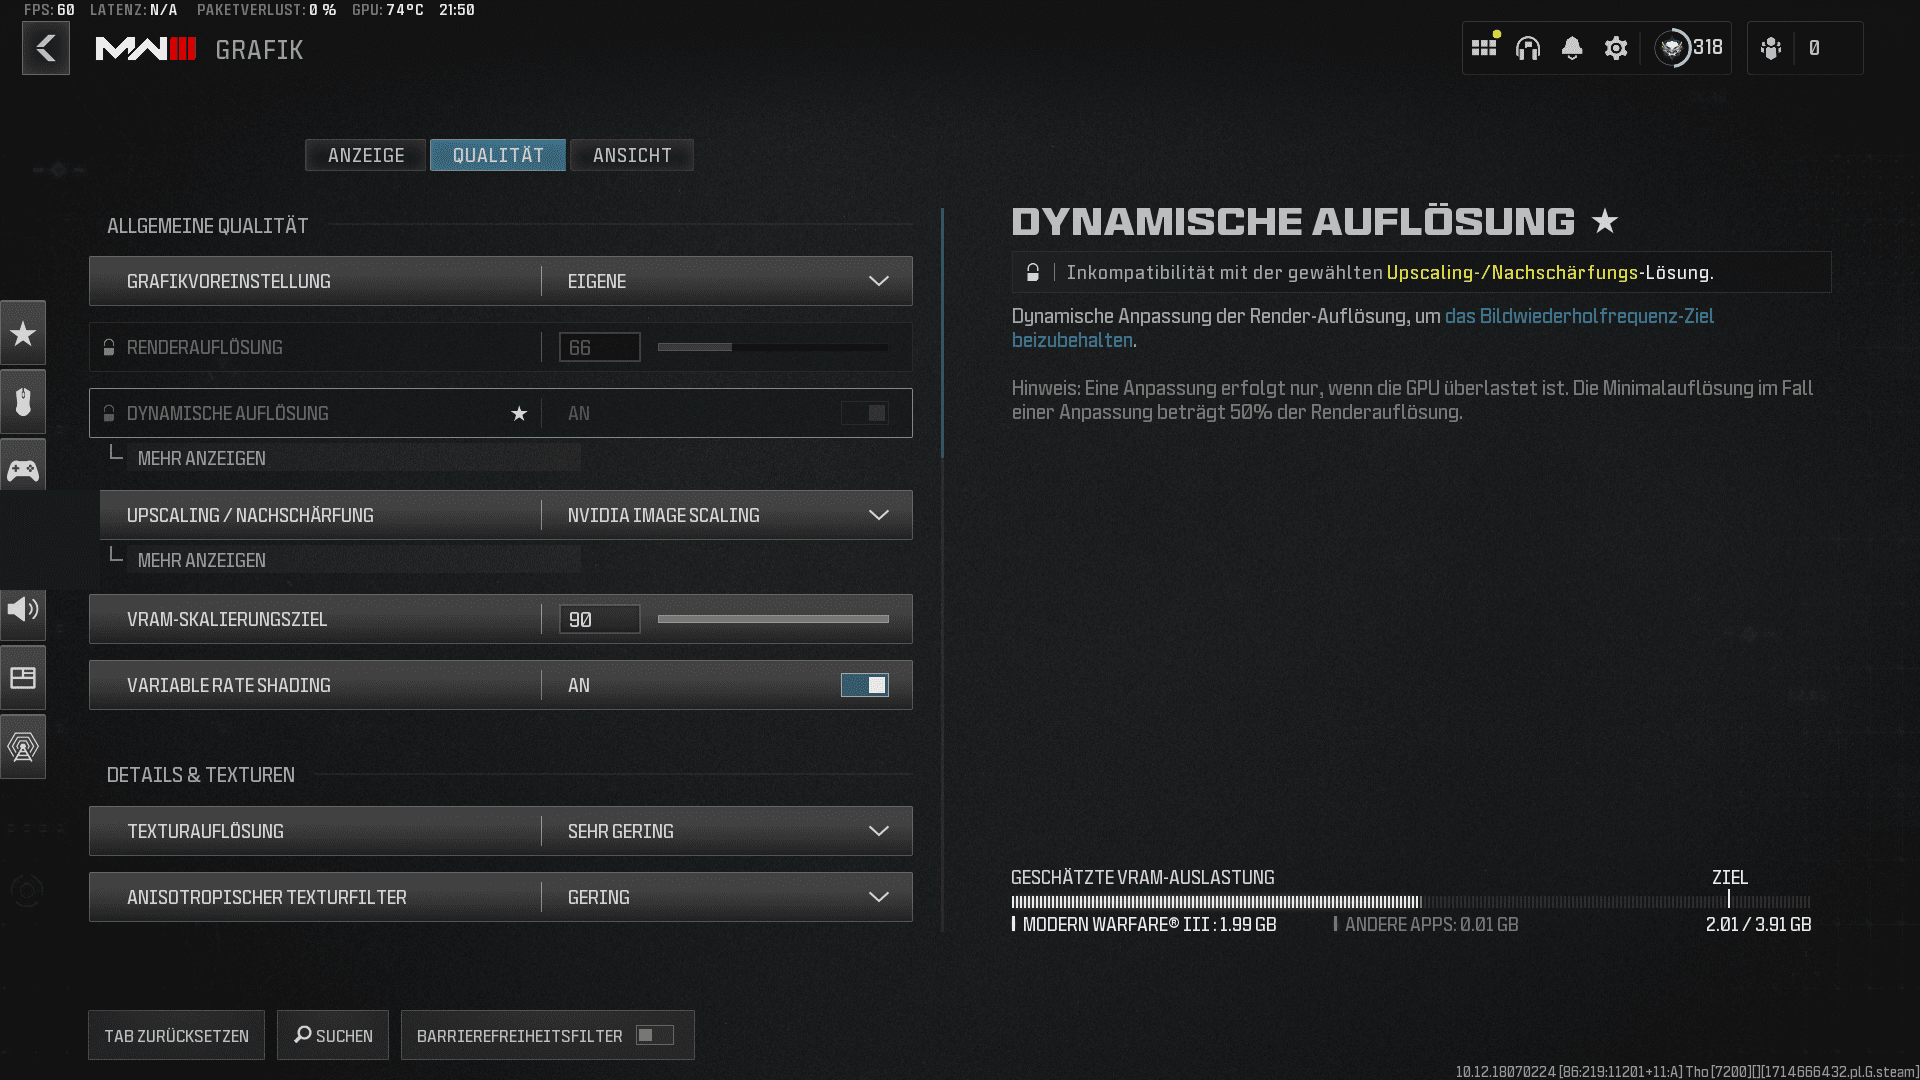
Task: Open audio settings speaker icon
Action: (23, 609)
